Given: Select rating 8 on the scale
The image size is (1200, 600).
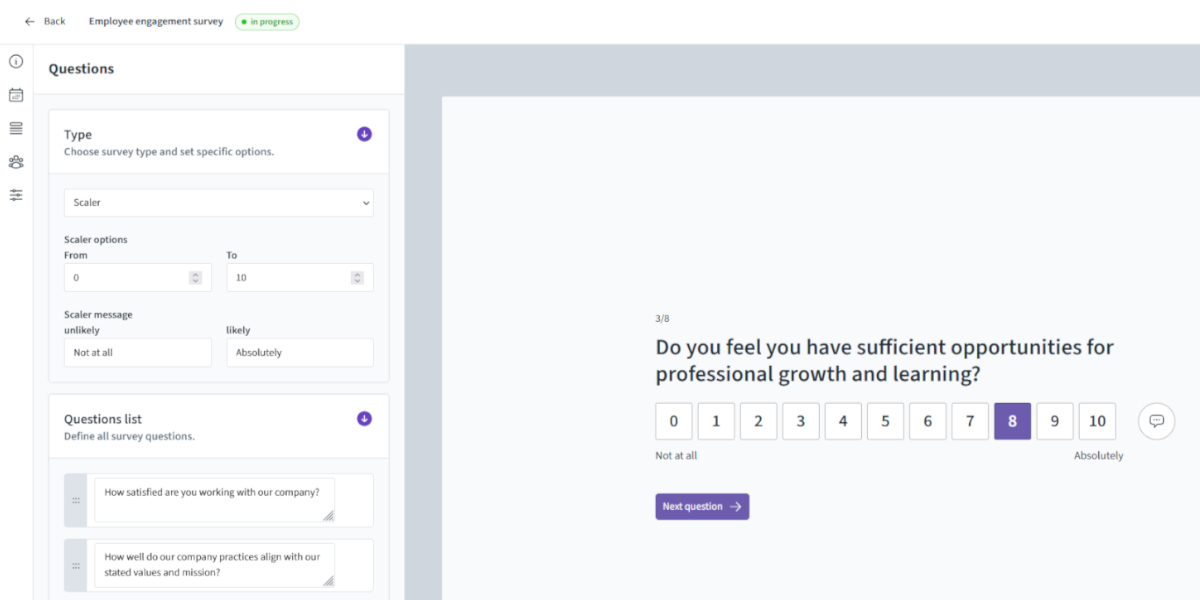Looking at the screenshot, I should [1012, 421].
